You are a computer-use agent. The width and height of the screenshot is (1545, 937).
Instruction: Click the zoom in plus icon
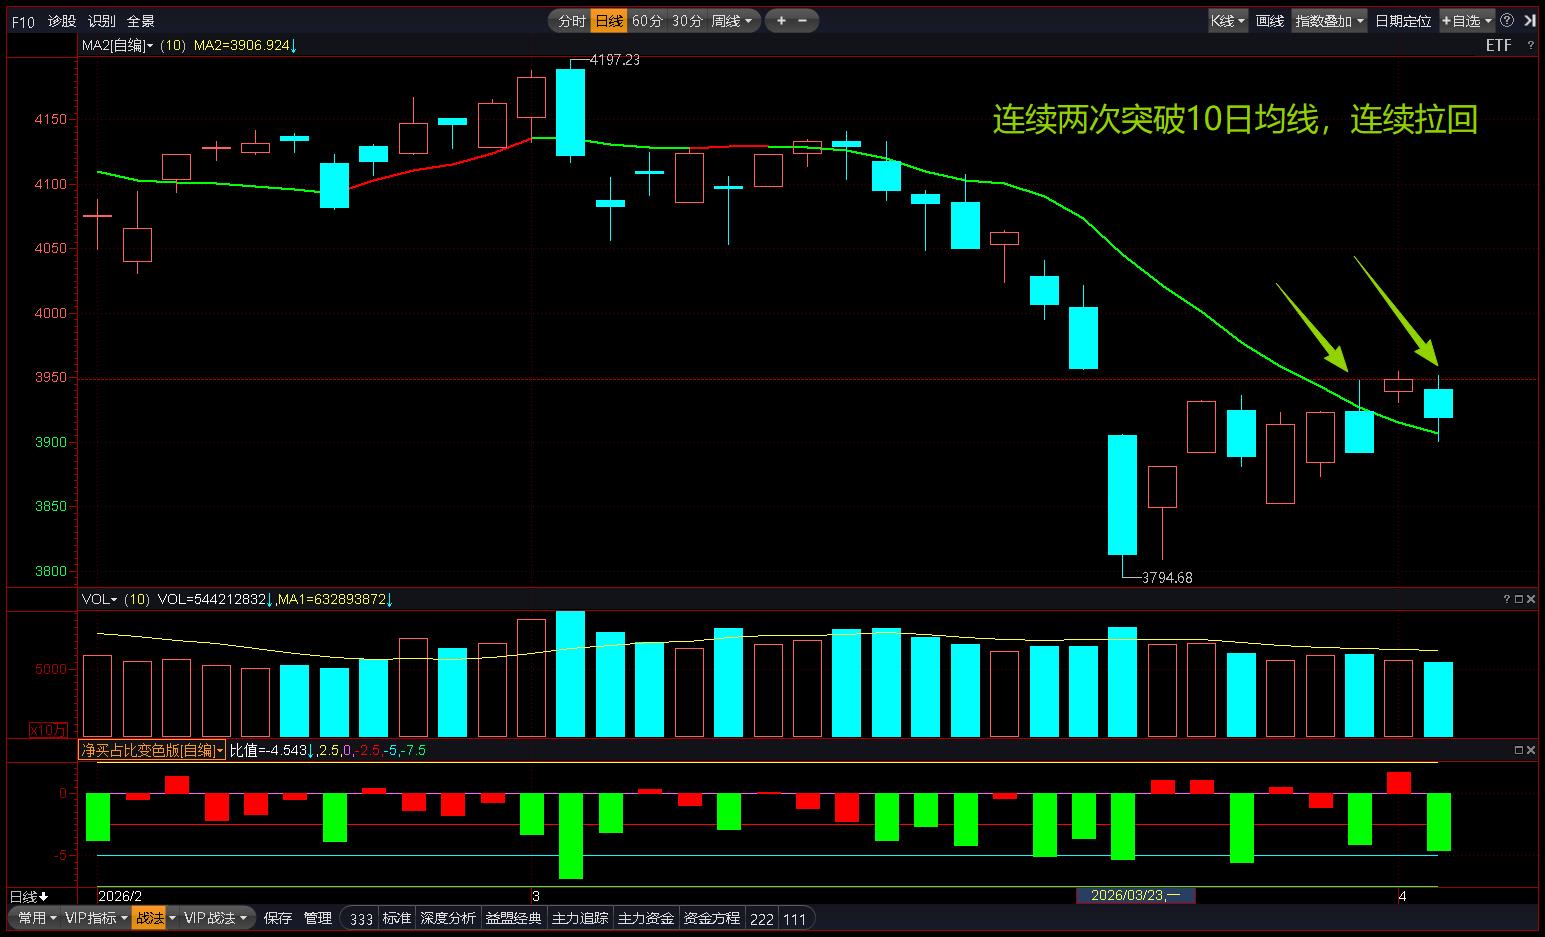tap(781, 20)
